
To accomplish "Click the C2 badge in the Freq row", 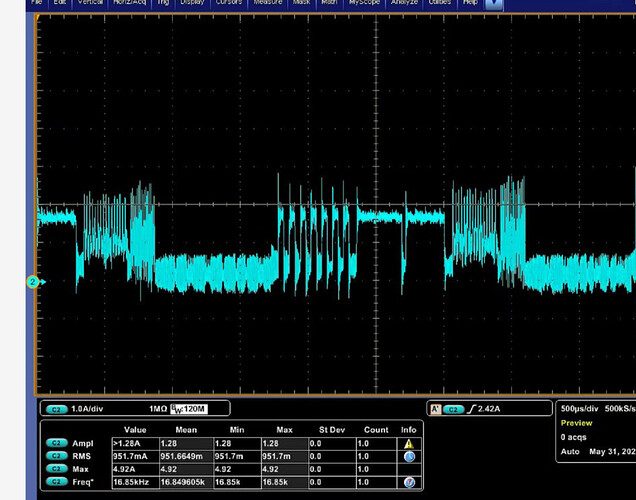I will 57,482.
